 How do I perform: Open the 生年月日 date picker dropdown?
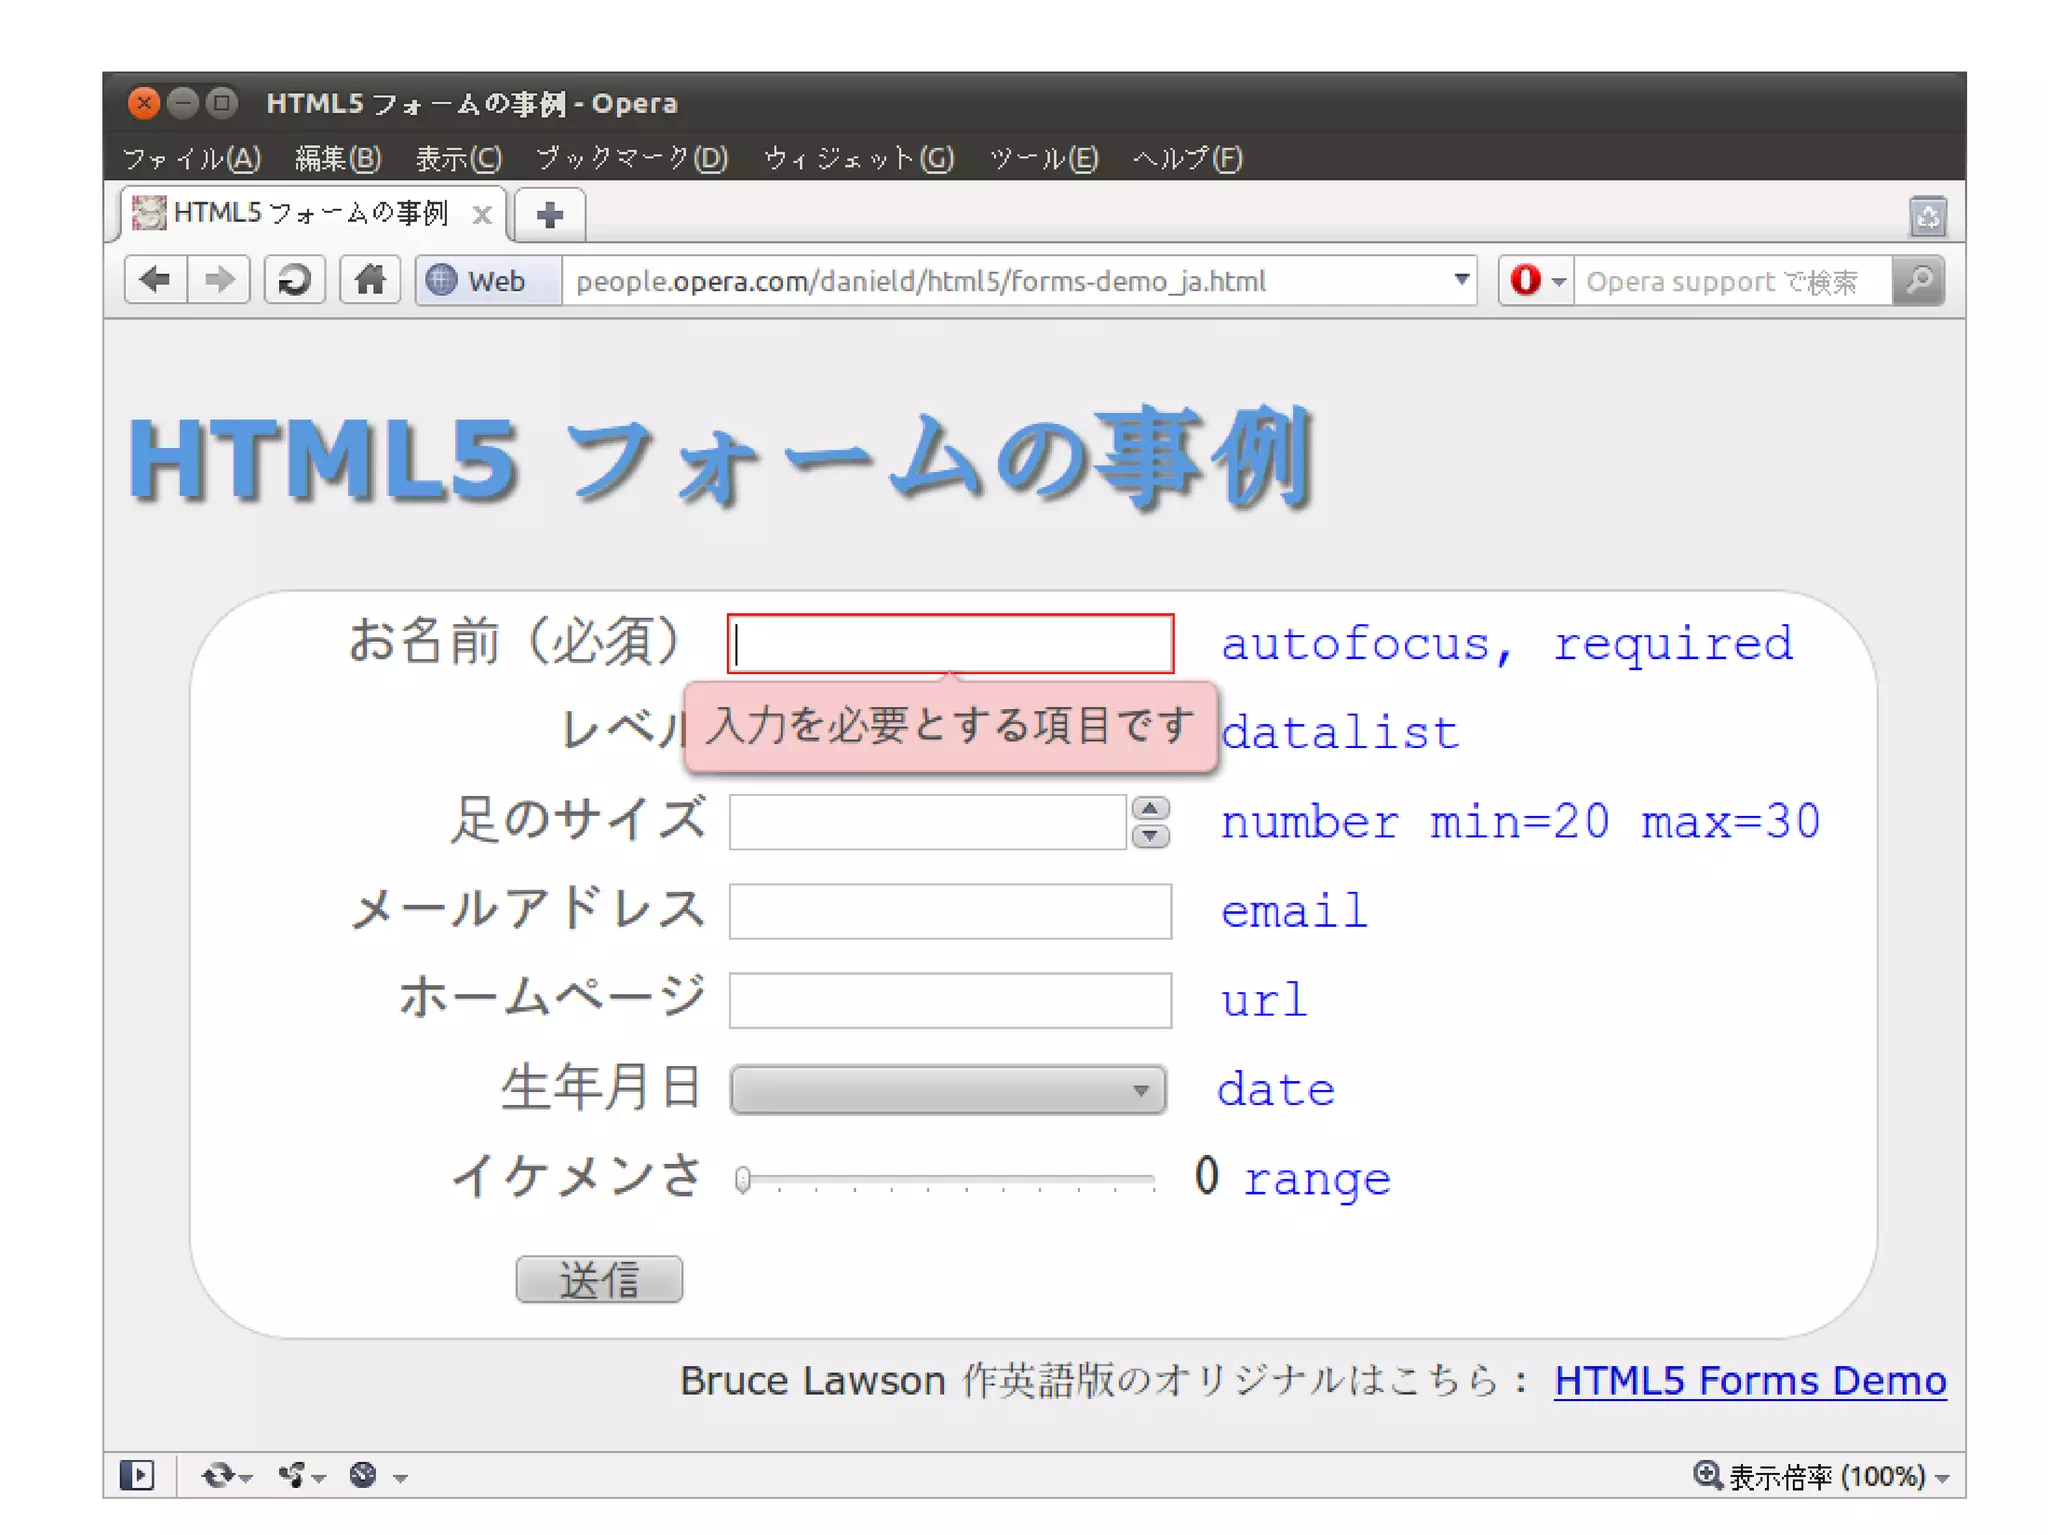click(x=947, y=1089)
